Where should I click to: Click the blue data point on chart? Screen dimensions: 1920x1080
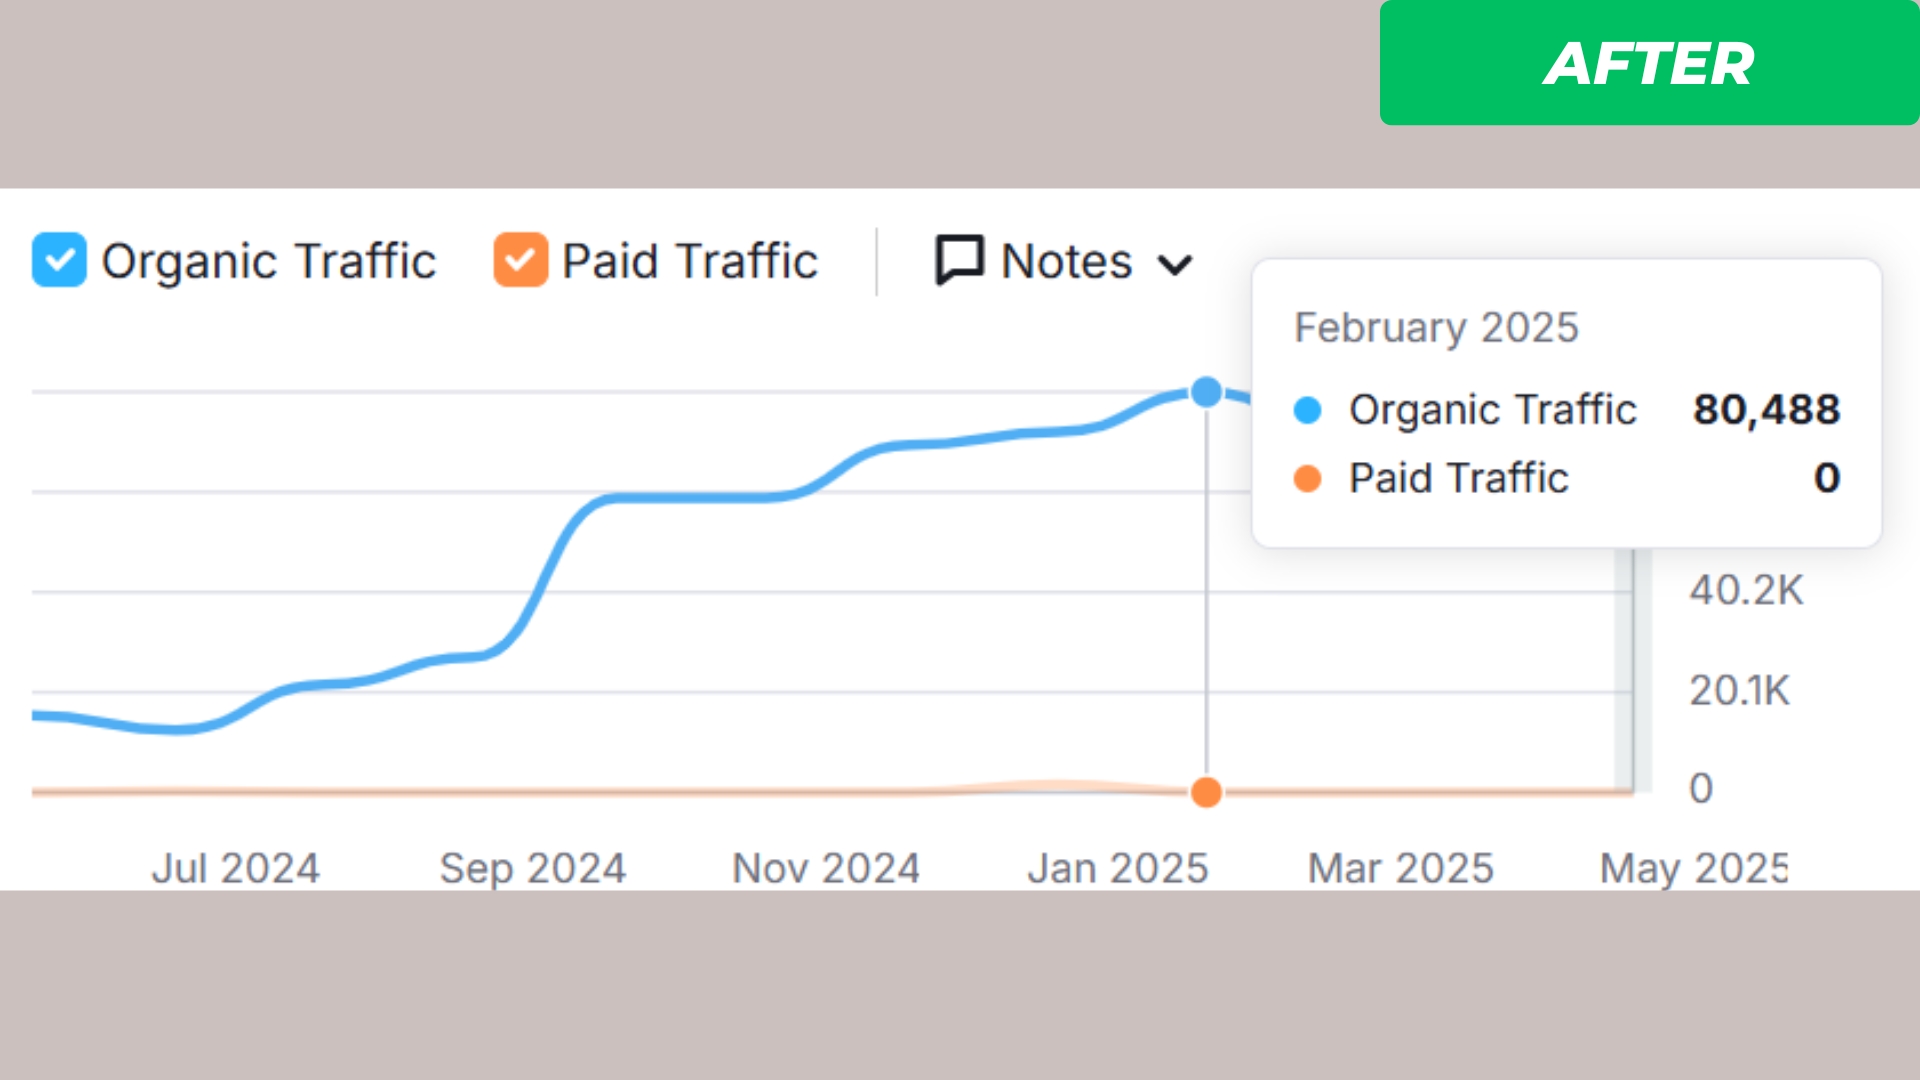click(x=1207, y=392)
